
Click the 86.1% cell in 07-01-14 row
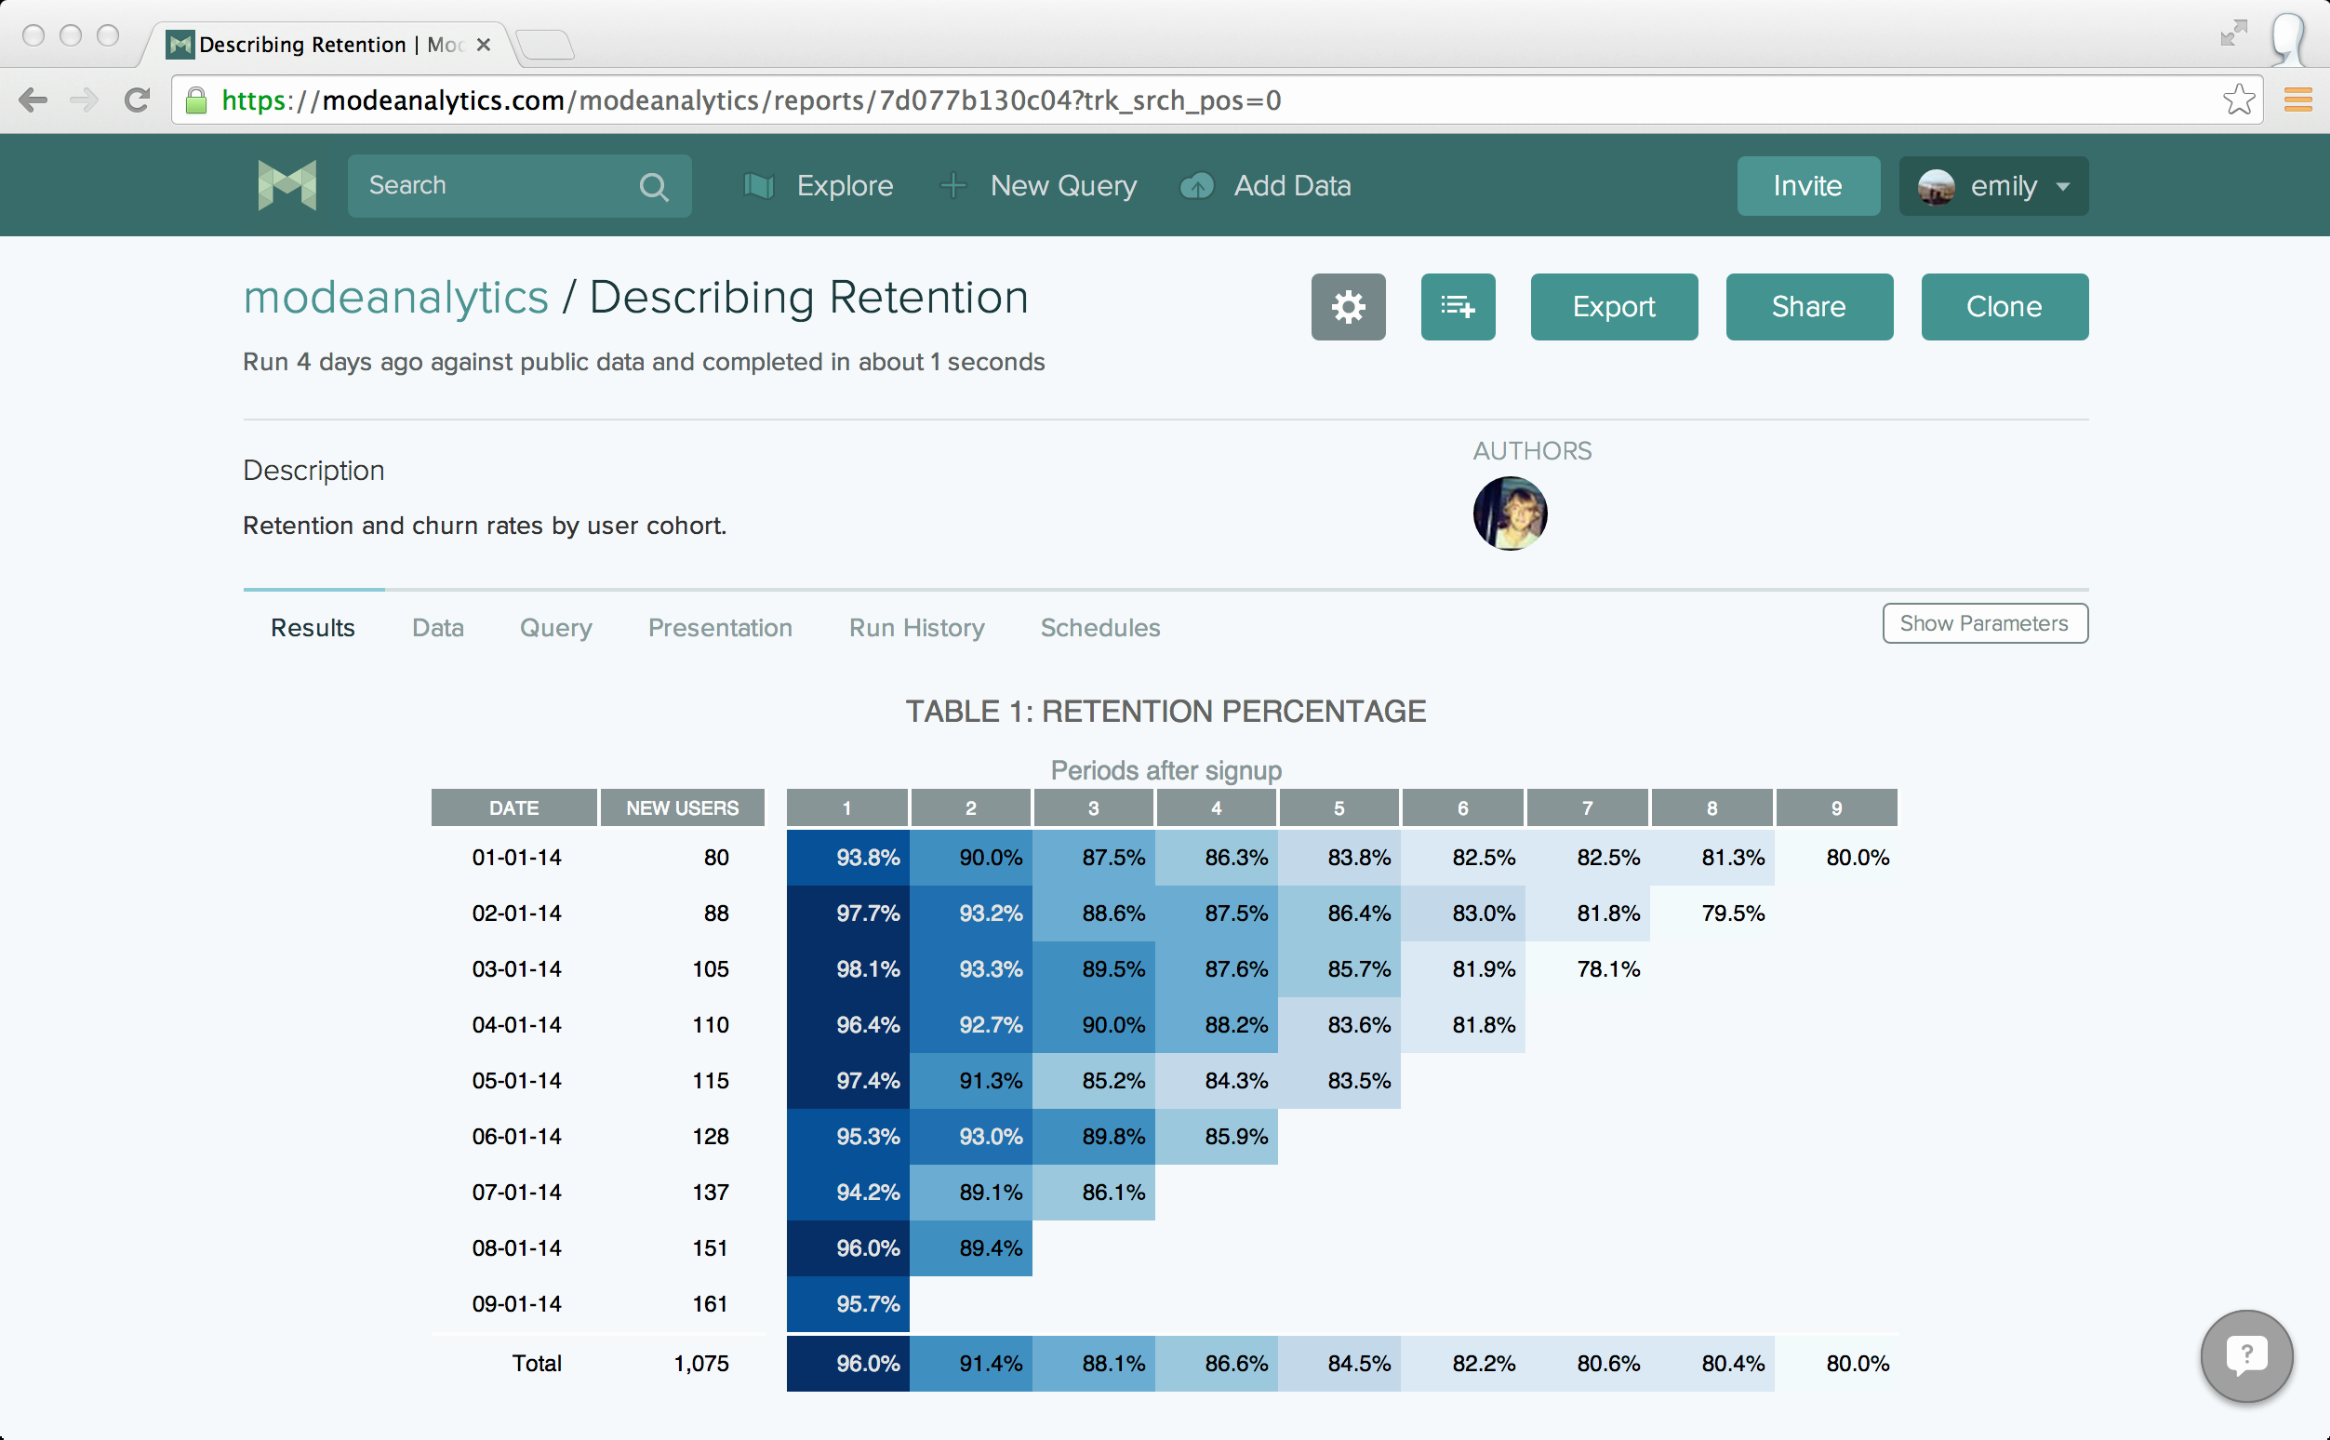coord(1093,1192)
